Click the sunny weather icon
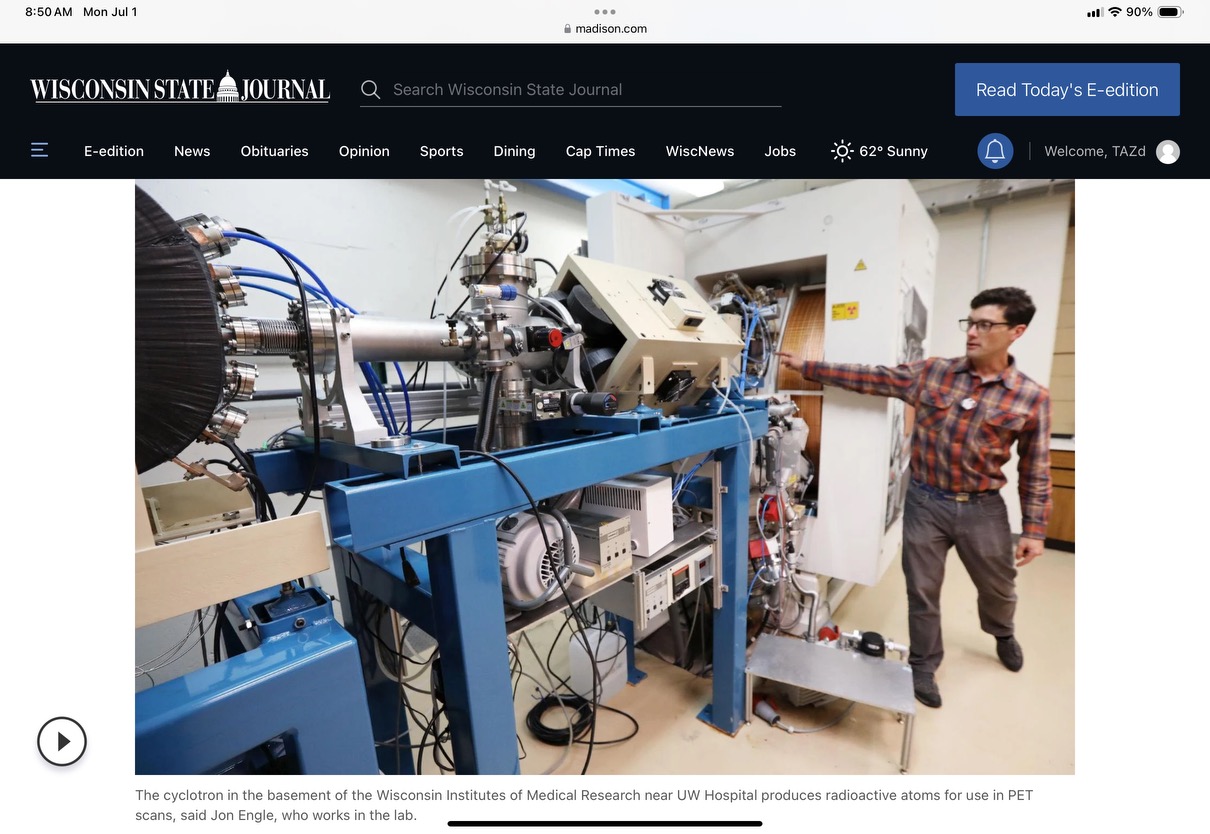 842,151
